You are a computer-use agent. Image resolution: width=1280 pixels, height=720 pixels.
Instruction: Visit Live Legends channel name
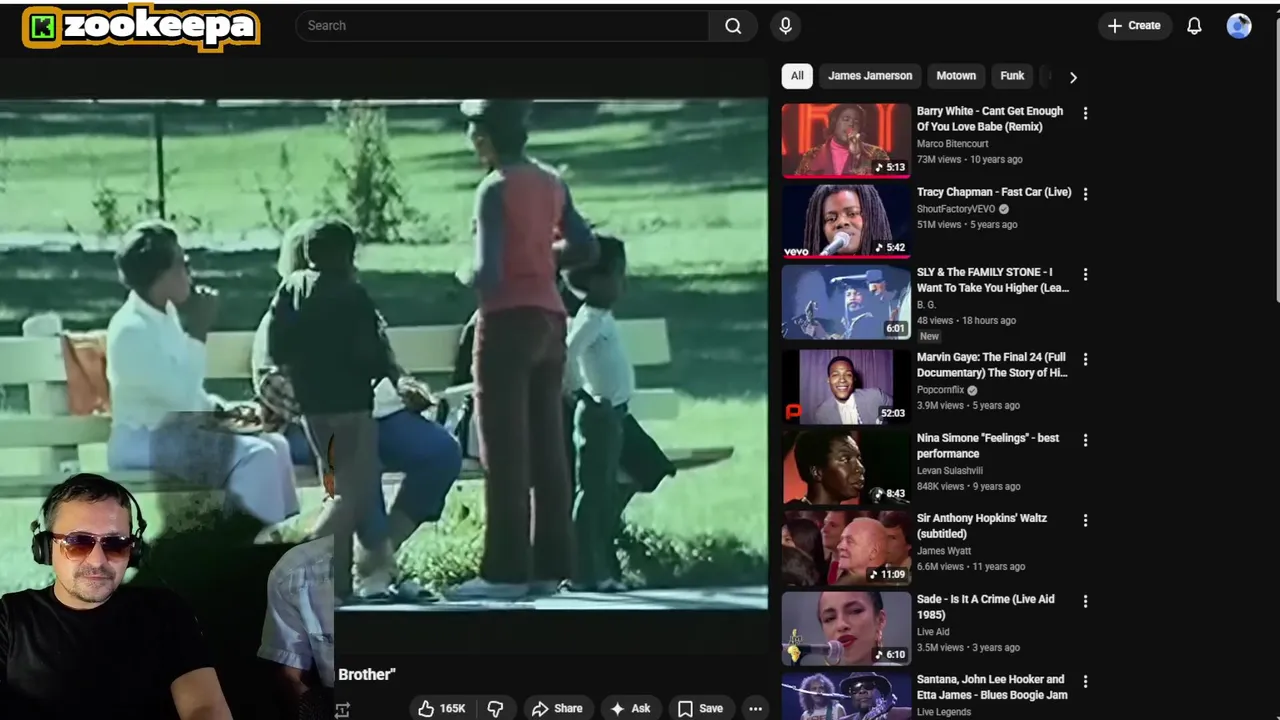(x=944, y=712)
